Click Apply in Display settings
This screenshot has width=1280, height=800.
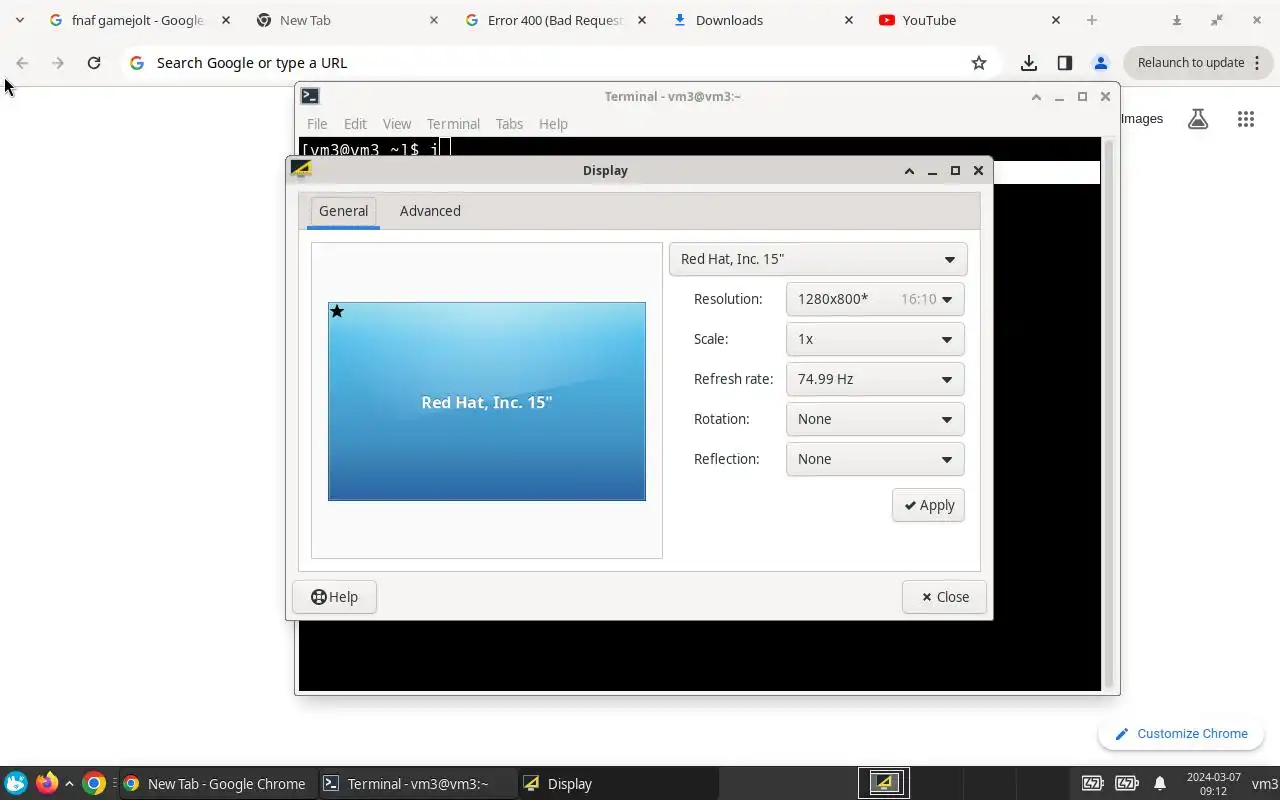pos(928,505)
